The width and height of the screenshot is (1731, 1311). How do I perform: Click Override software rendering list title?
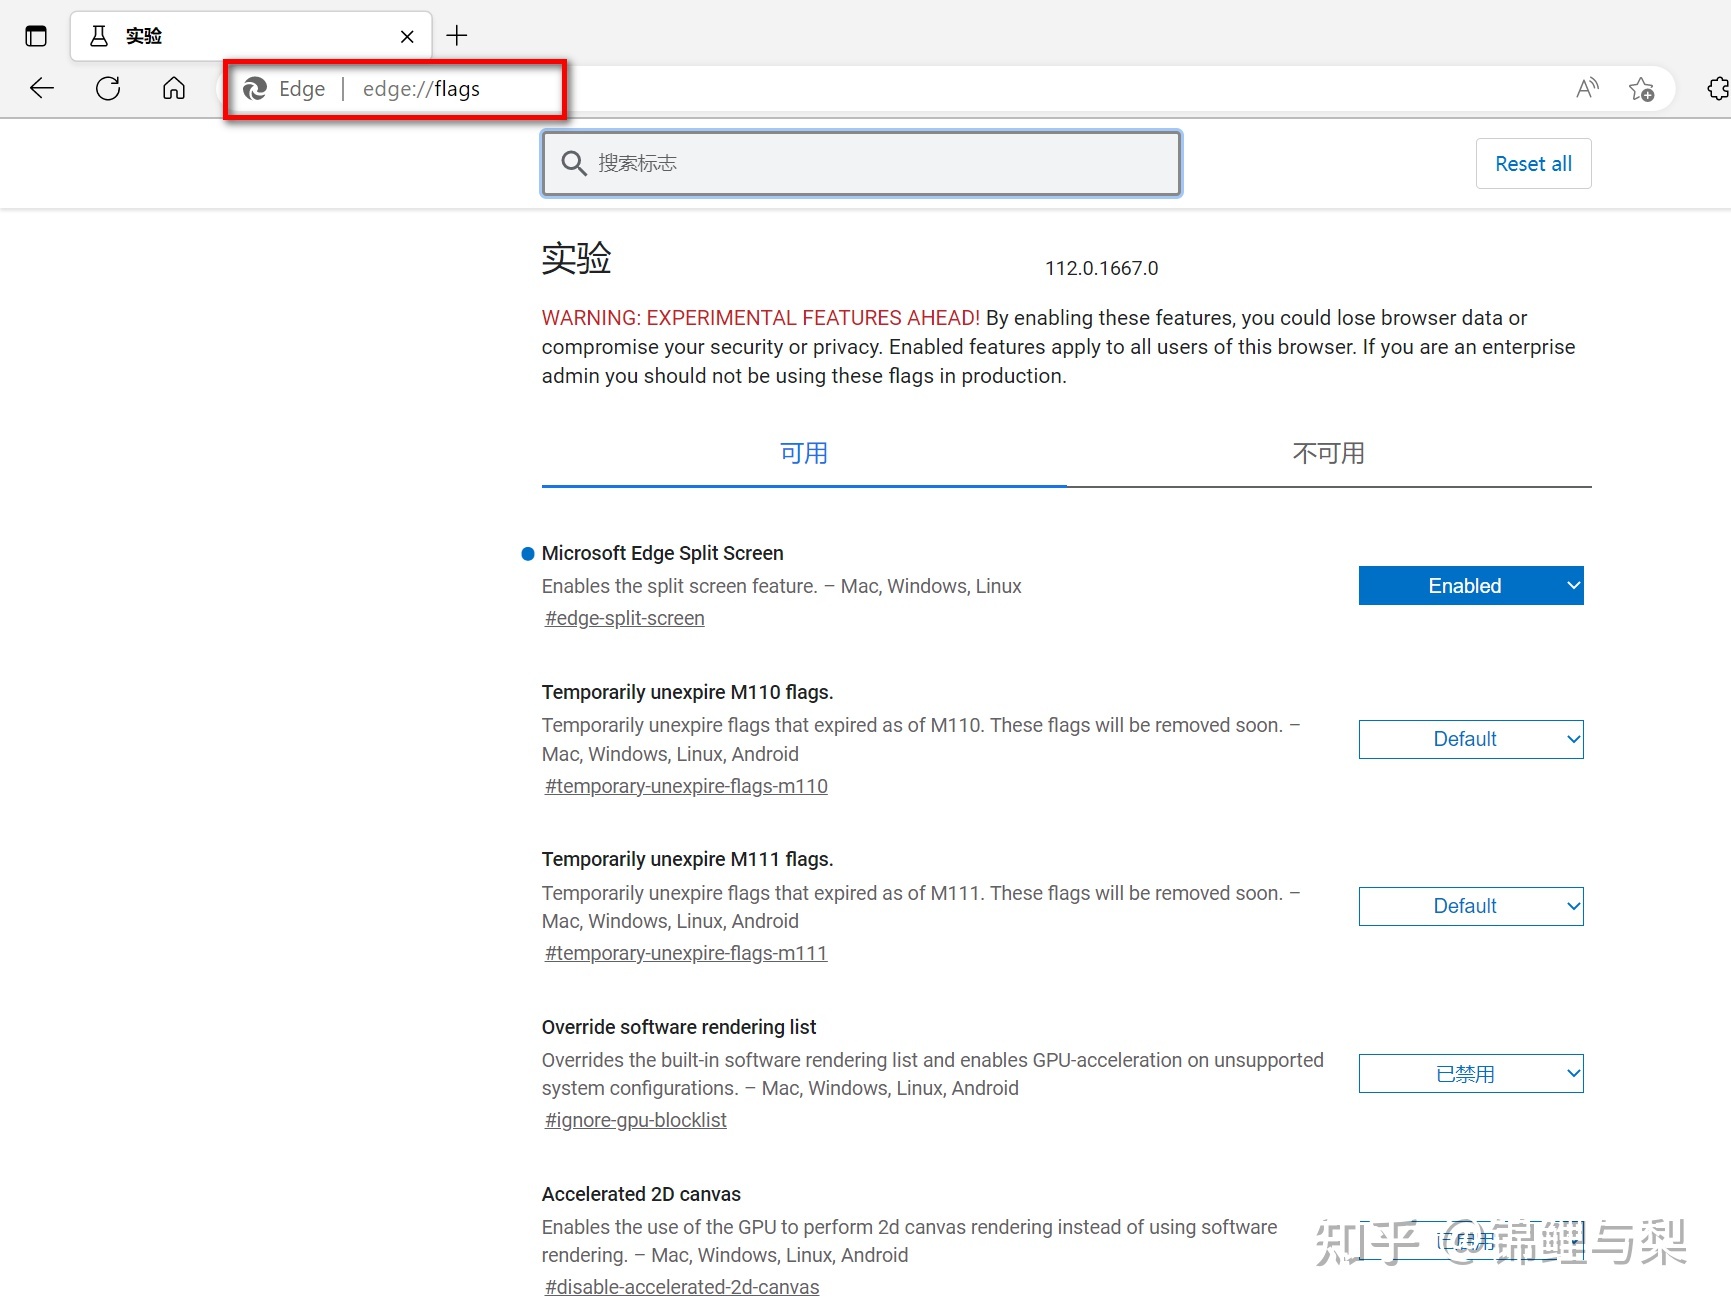point(679,1027)
